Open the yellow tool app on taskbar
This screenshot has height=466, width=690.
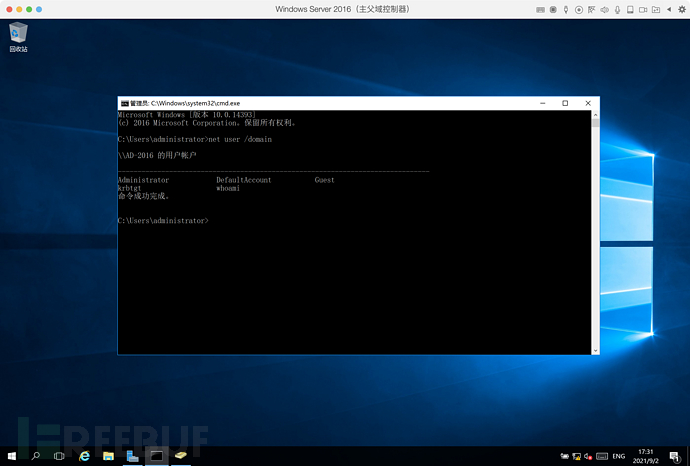click(180, 456)
